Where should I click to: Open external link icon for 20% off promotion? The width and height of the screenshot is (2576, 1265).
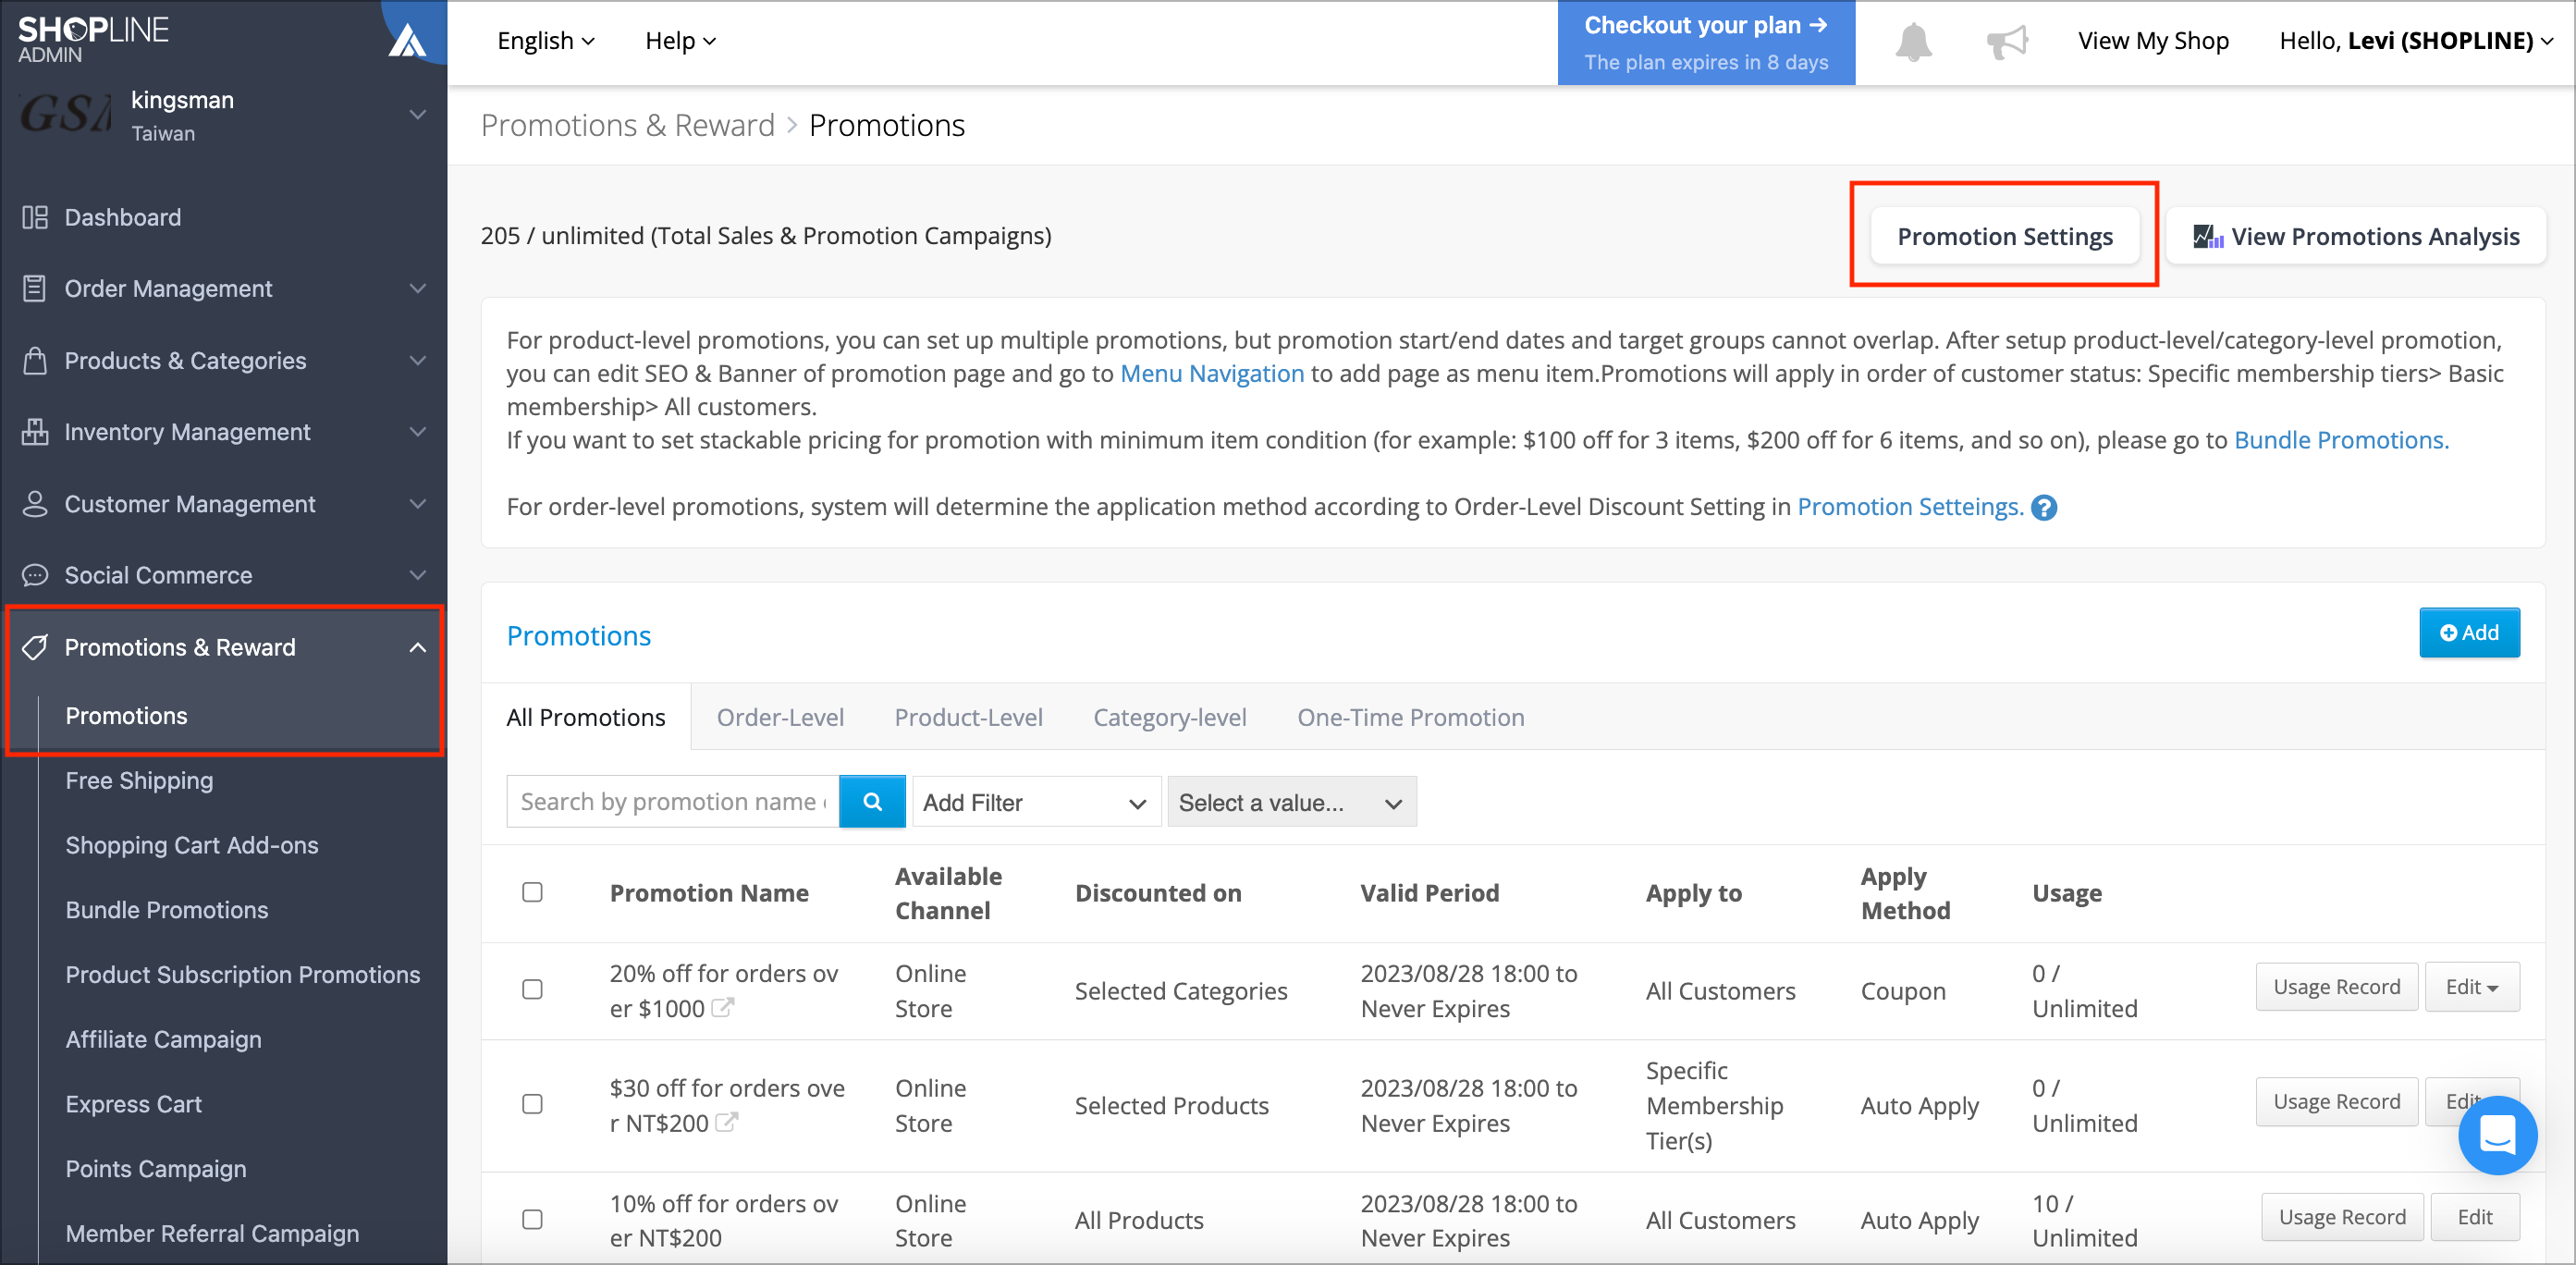click(x=722, y=1008)
